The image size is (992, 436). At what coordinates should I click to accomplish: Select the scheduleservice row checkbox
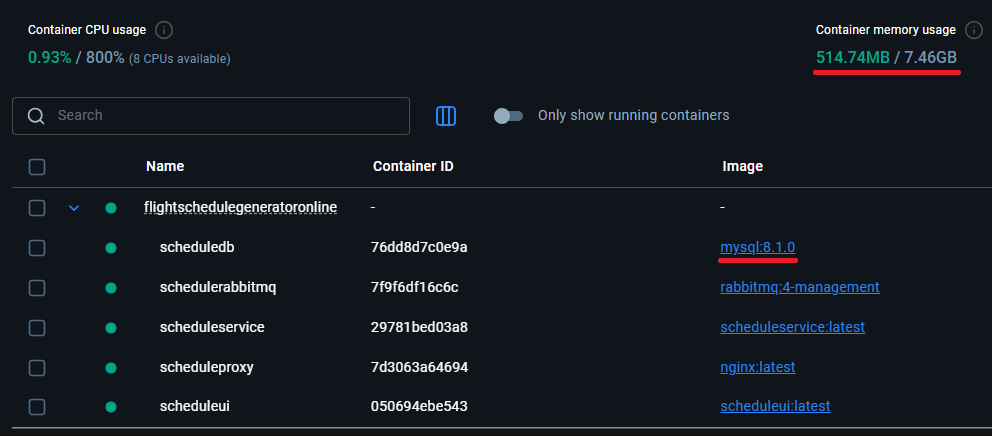coord(37,327)
